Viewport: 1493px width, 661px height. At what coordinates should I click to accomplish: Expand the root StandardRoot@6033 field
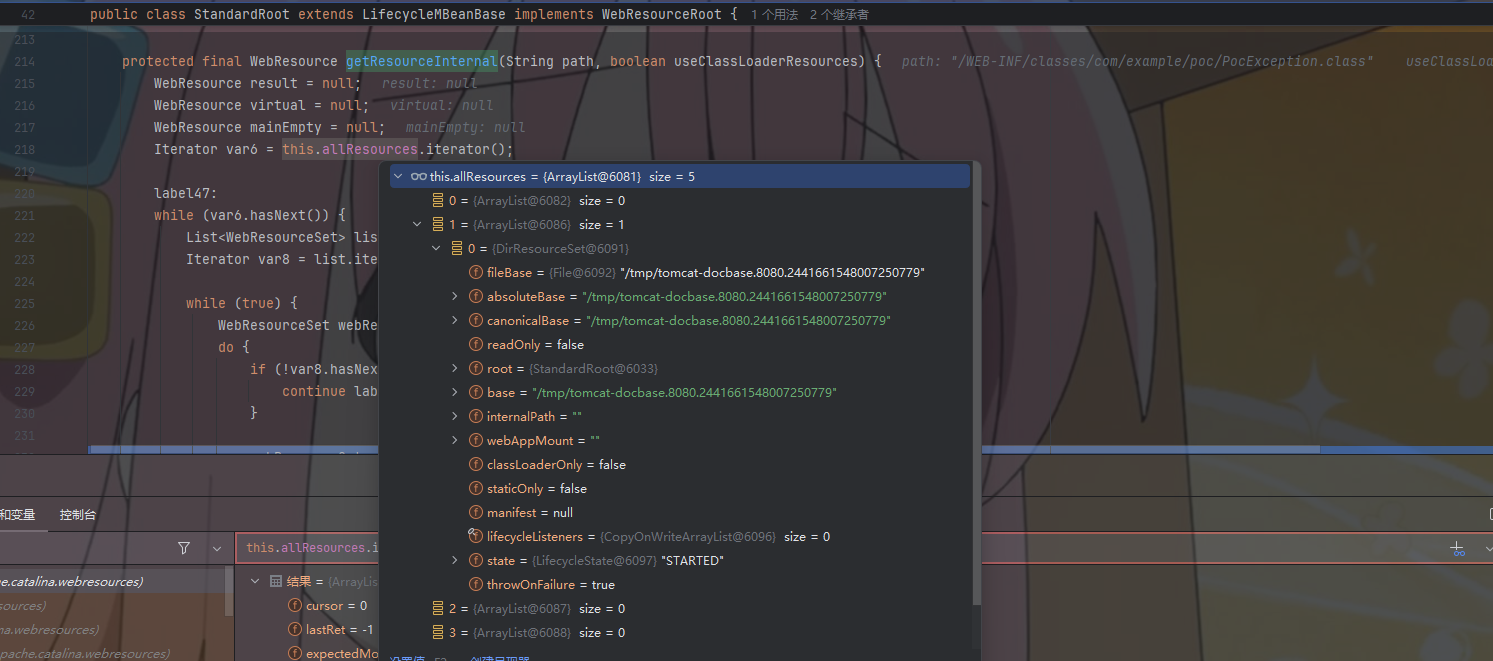[x=455, y=369]
